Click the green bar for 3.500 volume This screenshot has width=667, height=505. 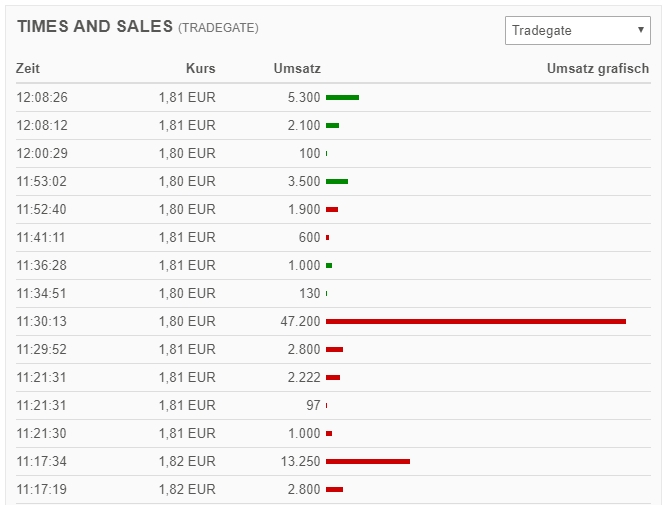click(337, 181)
